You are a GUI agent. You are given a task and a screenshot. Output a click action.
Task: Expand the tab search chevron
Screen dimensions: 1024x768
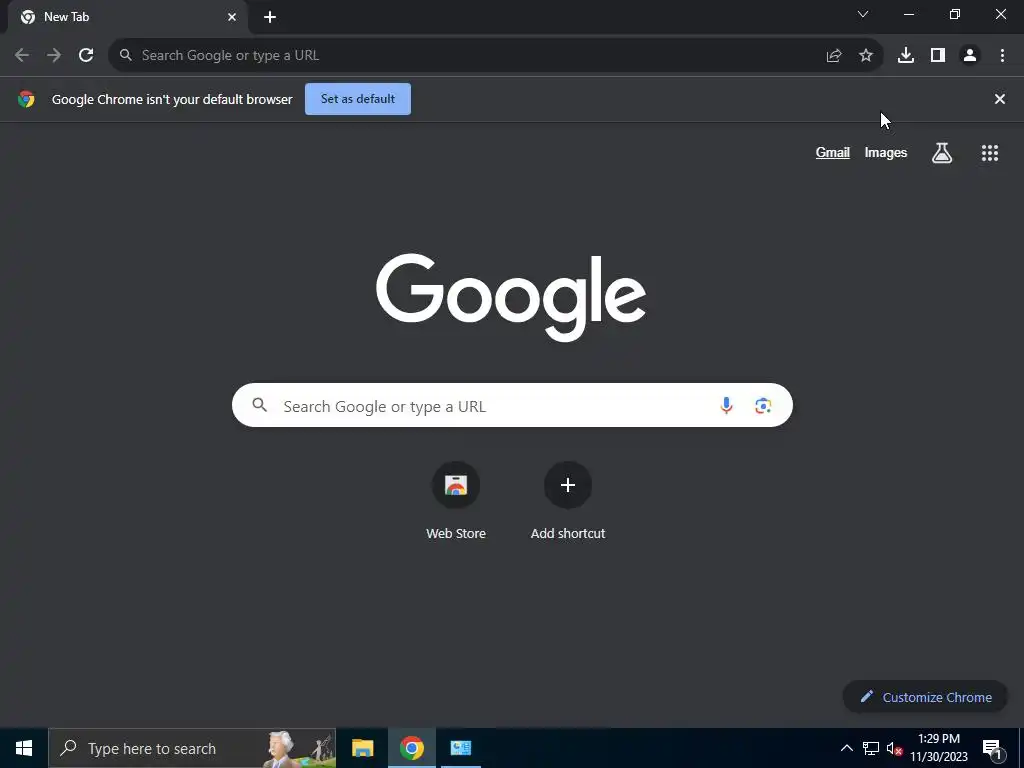pos(863,14)
